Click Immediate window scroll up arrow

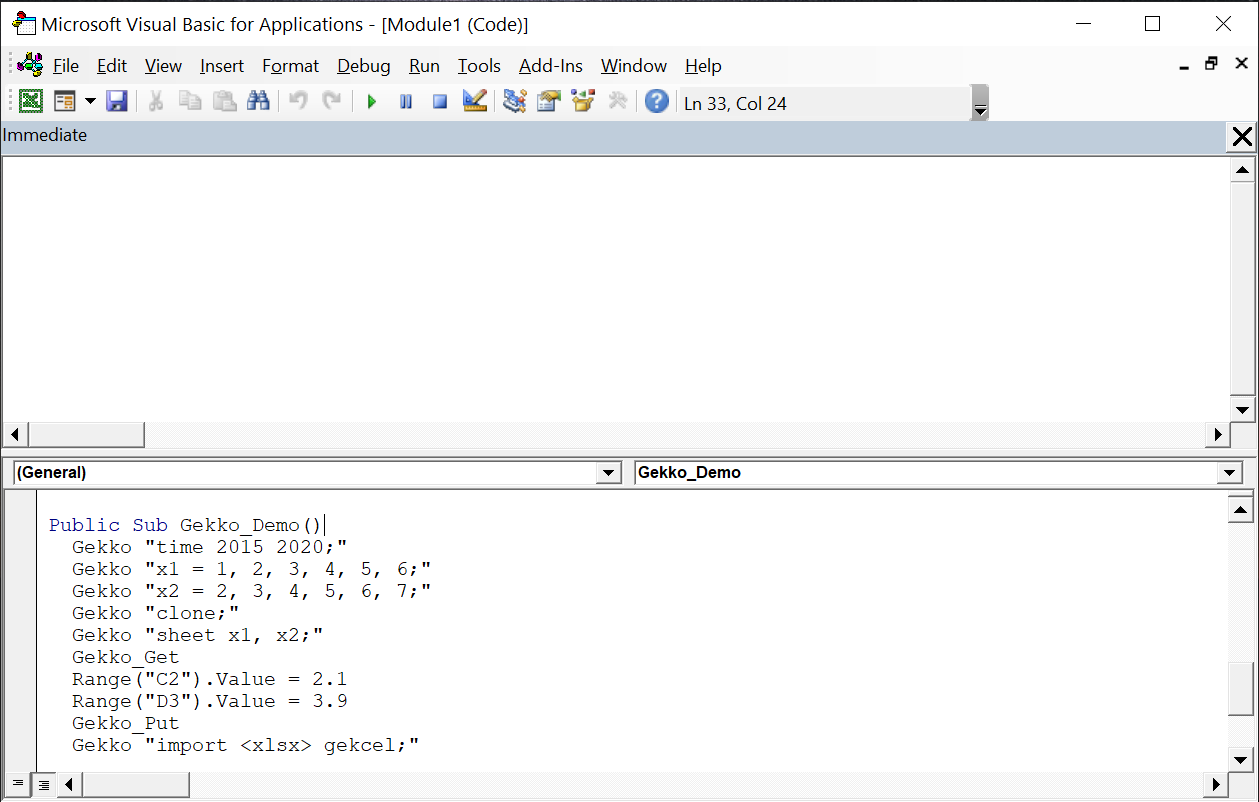1242,170
